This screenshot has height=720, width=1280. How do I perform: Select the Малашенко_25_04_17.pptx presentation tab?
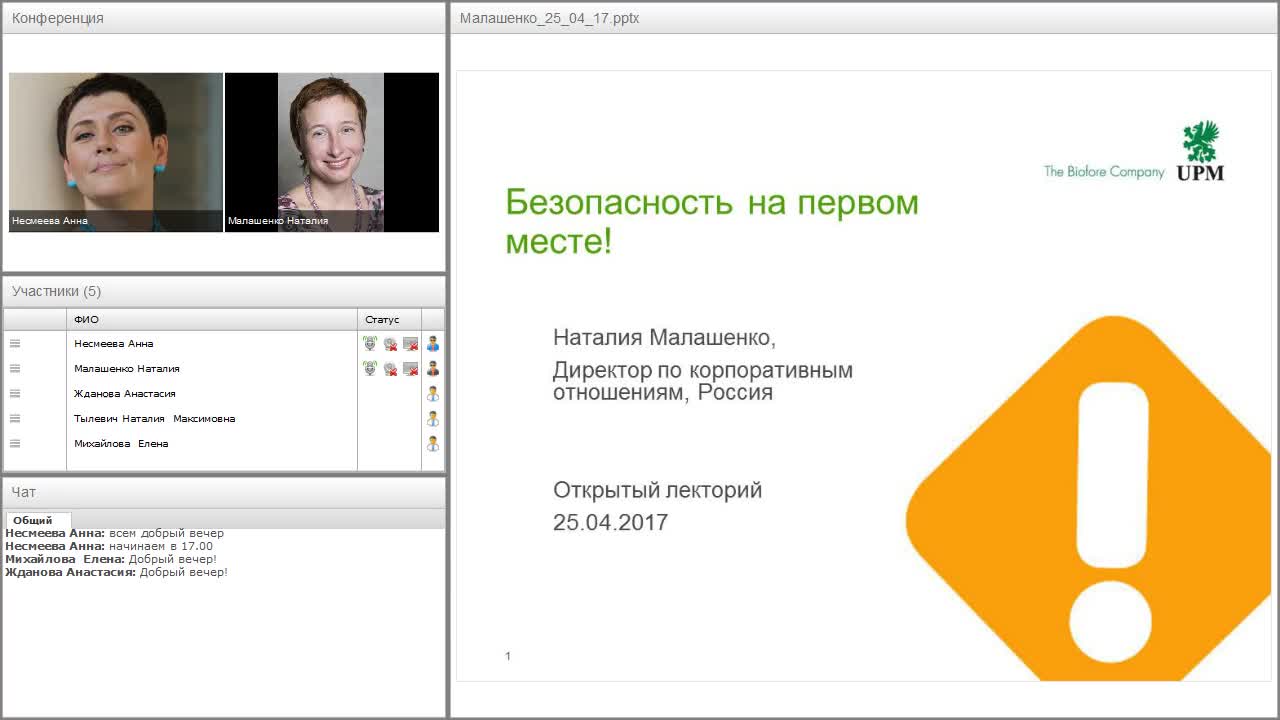549,18
